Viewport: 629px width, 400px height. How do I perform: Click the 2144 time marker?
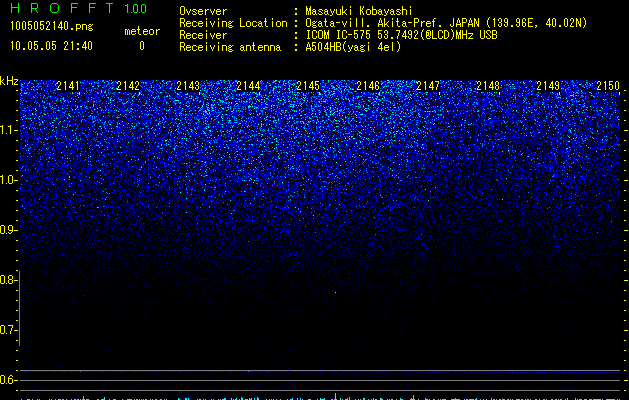pyautogui.click(x=248, y=86)
